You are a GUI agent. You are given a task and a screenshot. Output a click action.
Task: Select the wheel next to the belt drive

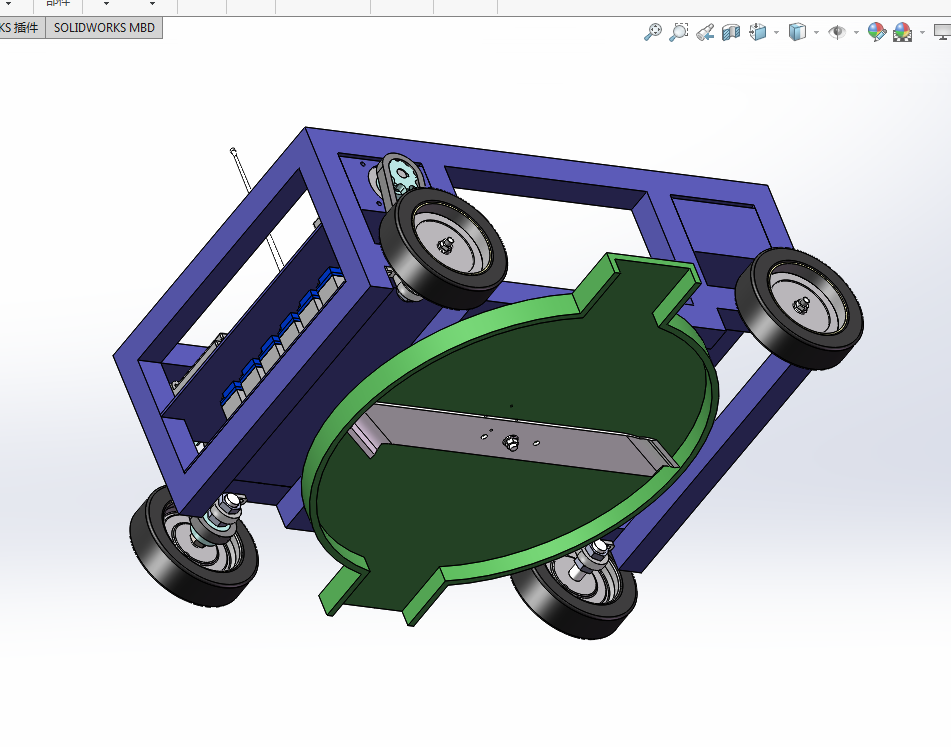tap(443, 247)
